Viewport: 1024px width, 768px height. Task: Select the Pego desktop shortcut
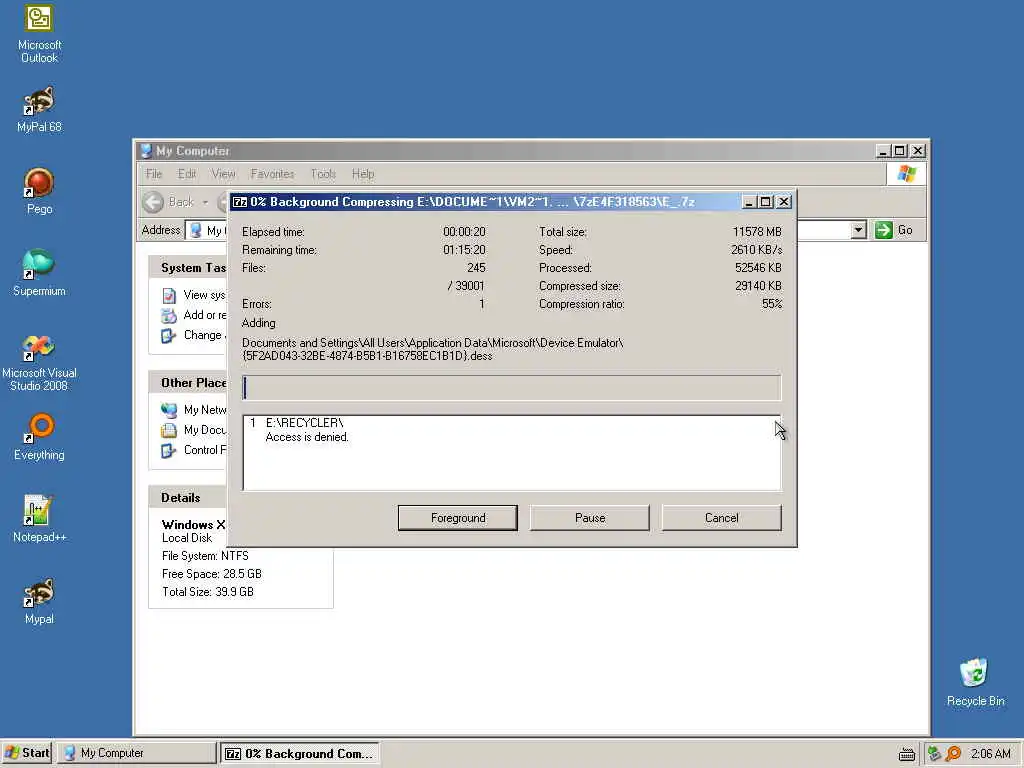coord(39,191)
